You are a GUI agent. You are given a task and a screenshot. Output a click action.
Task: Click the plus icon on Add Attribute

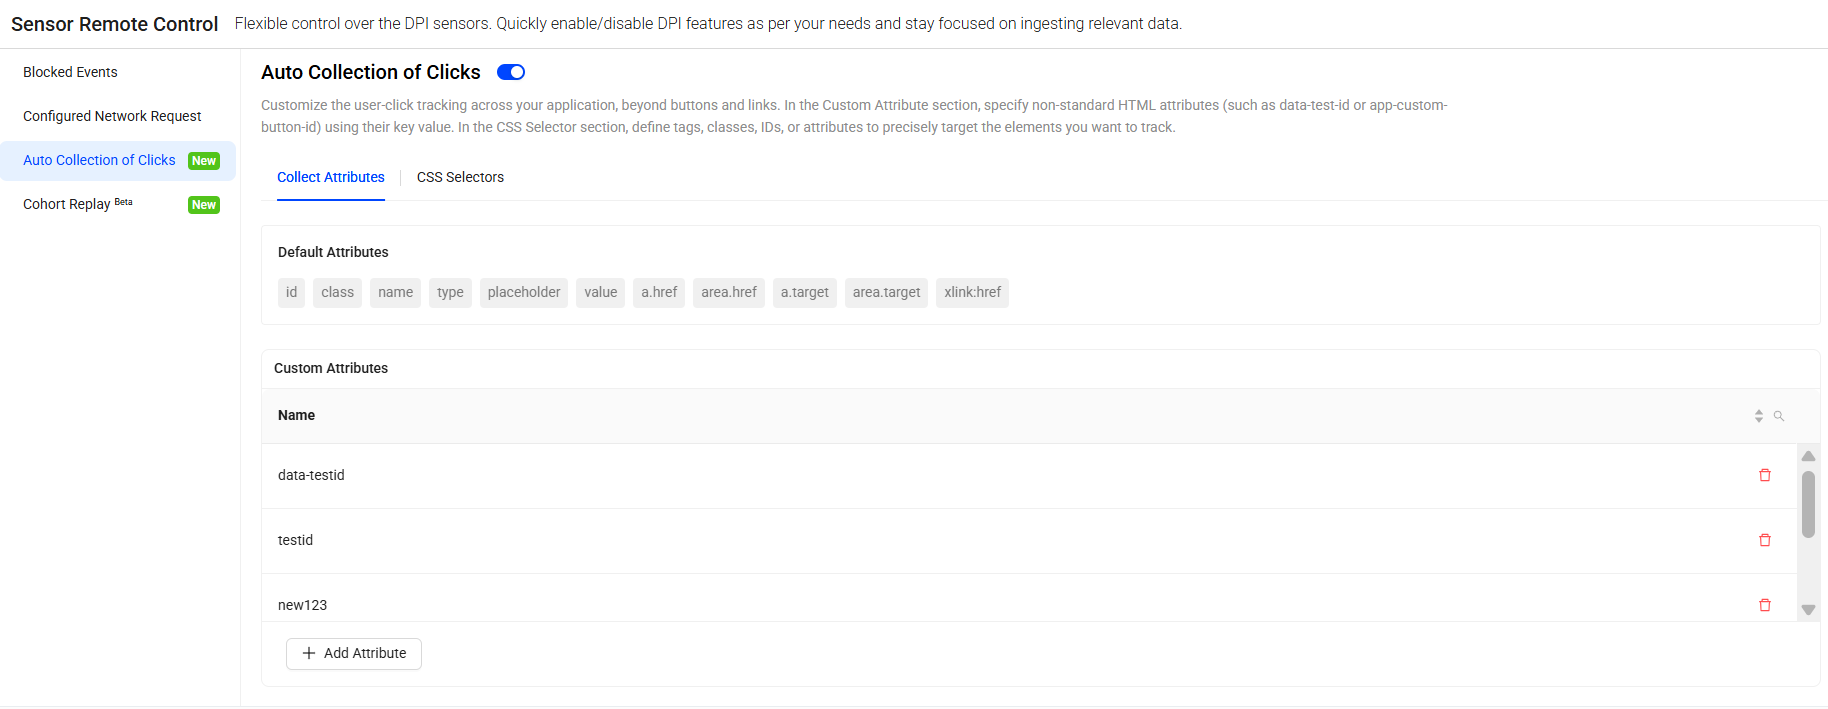pyautogui.click(x=309, y=653)
